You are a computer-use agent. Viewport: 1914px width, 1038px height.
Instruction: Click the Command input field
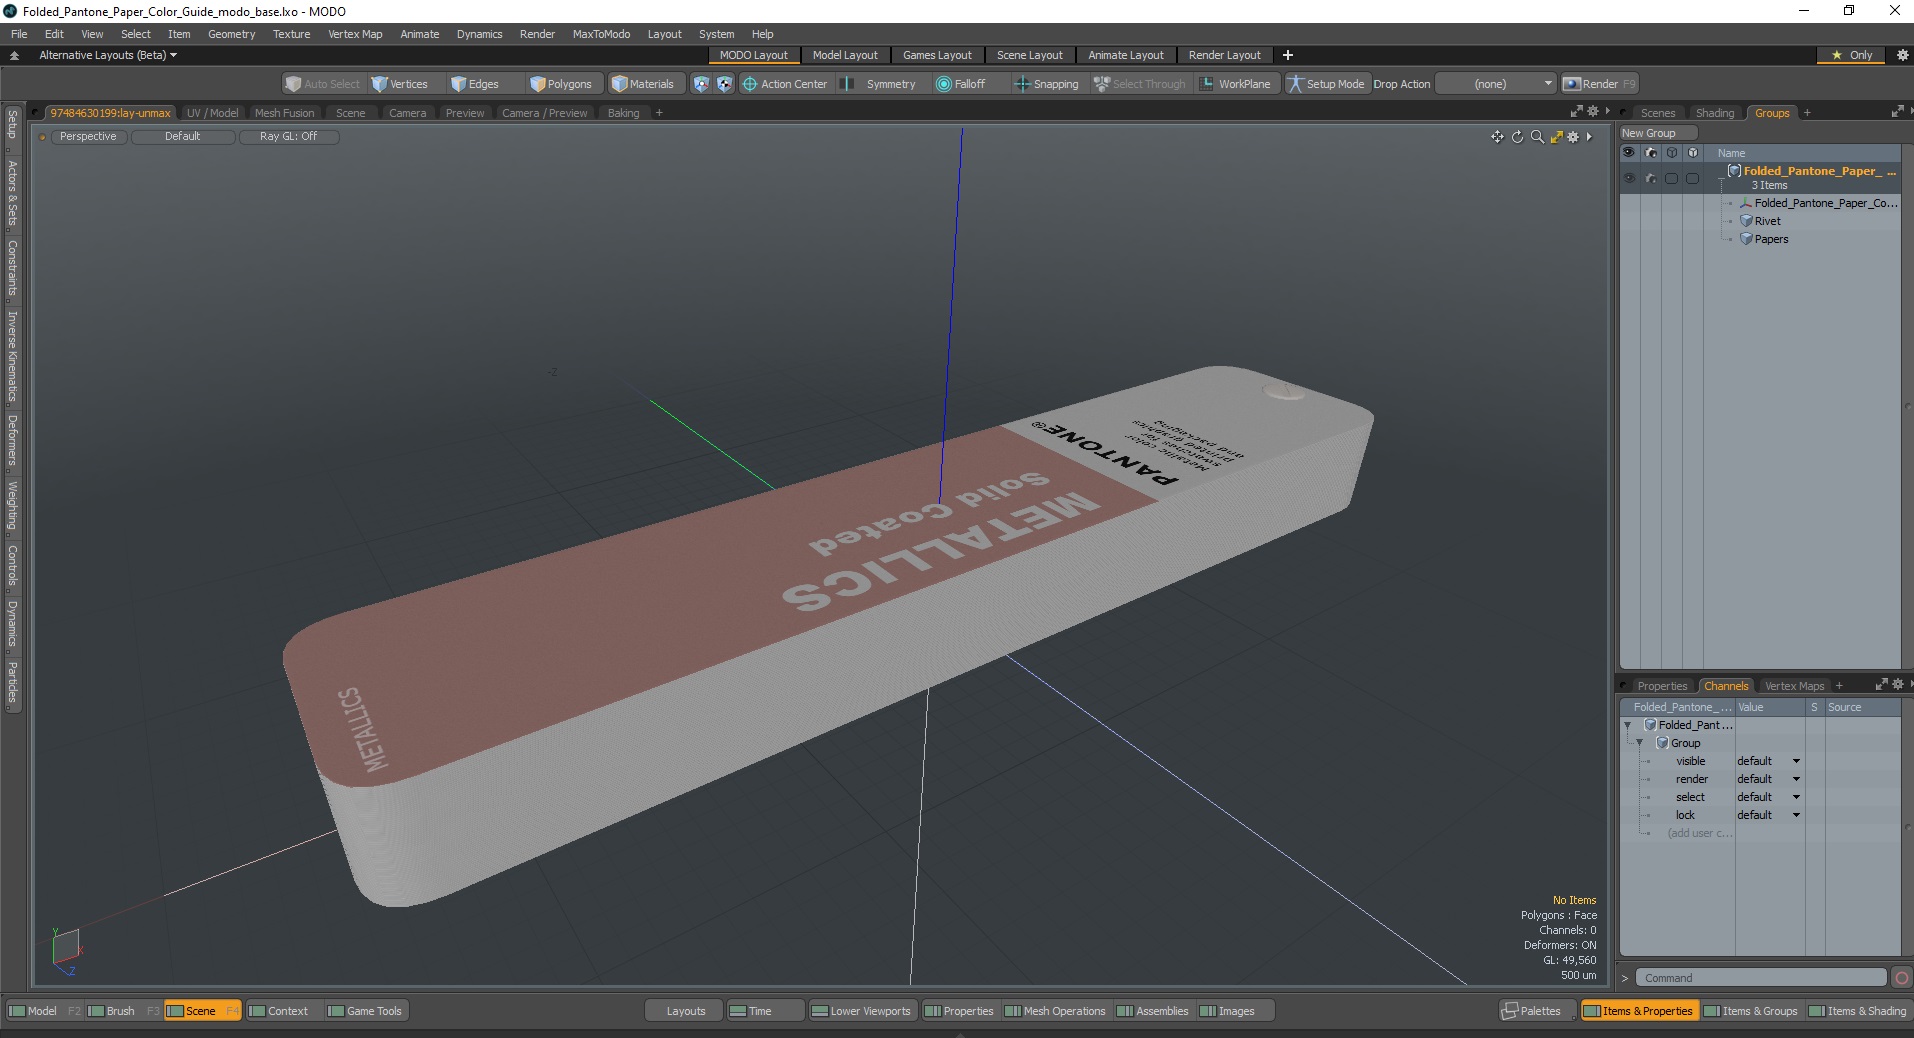click(1761, 978)
